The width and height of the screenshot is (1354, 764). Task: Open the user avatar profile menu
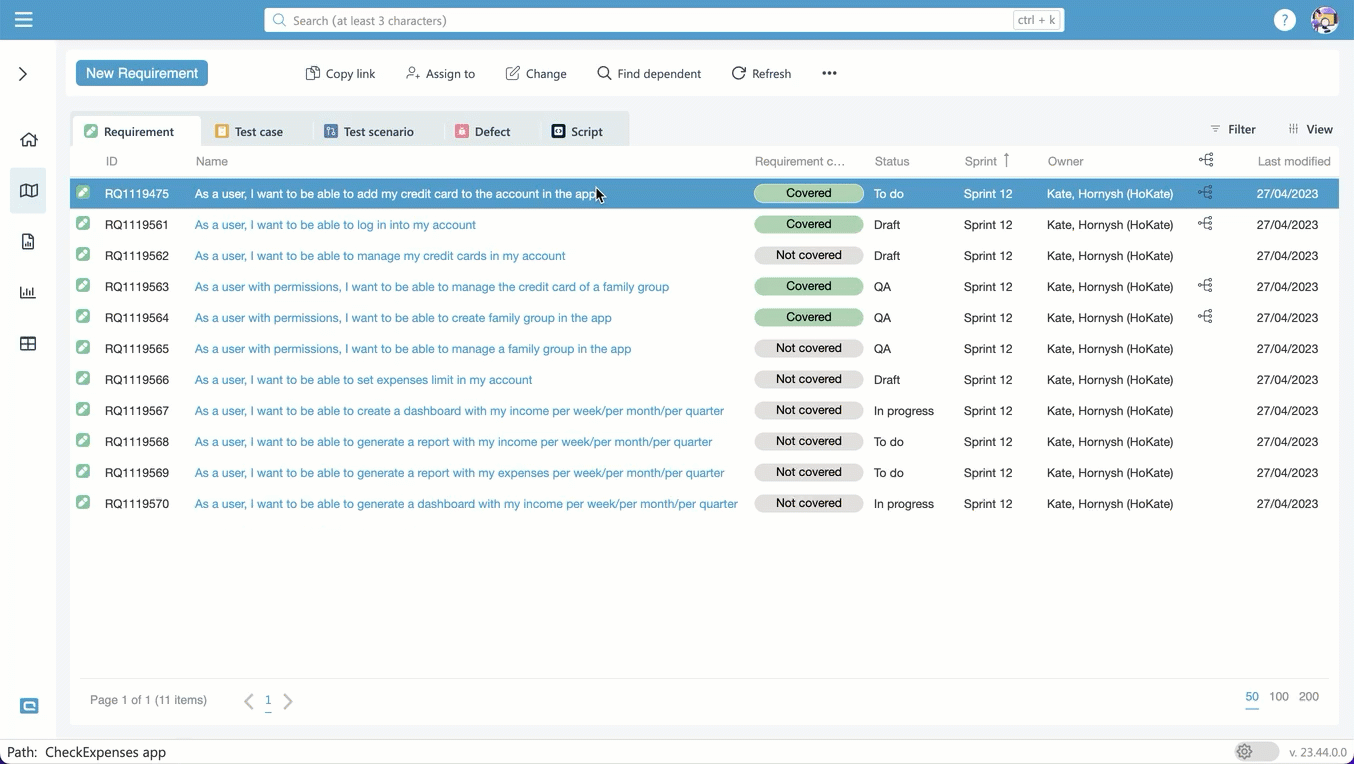click(1324, 20)
